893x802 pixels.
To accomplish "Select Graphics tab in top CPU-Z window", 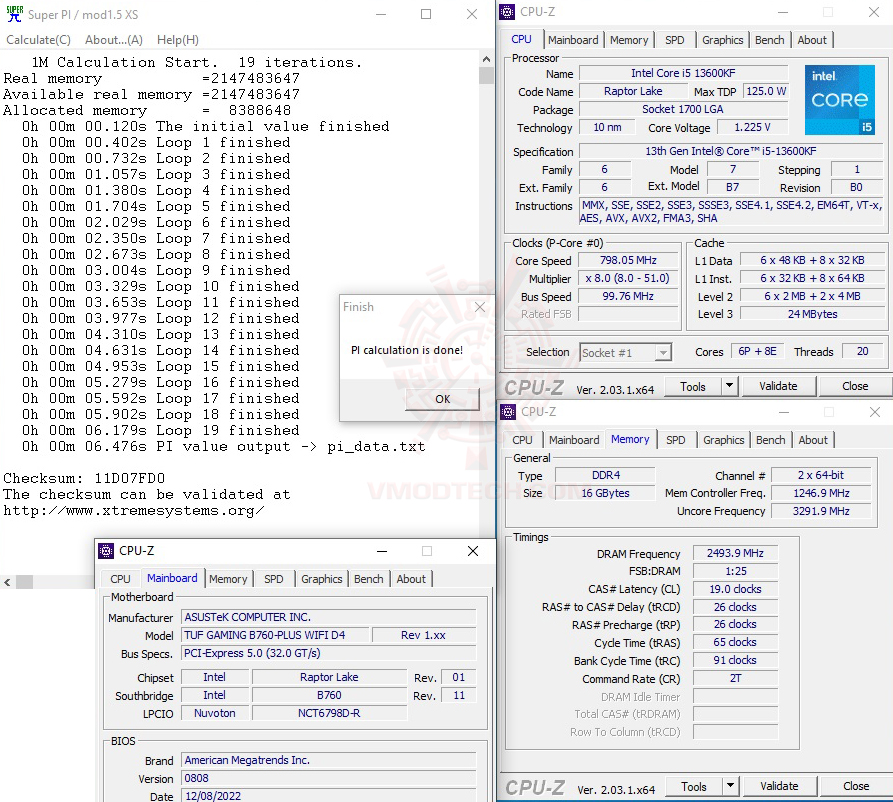I will pyautogui.click(x=722, y=40).
